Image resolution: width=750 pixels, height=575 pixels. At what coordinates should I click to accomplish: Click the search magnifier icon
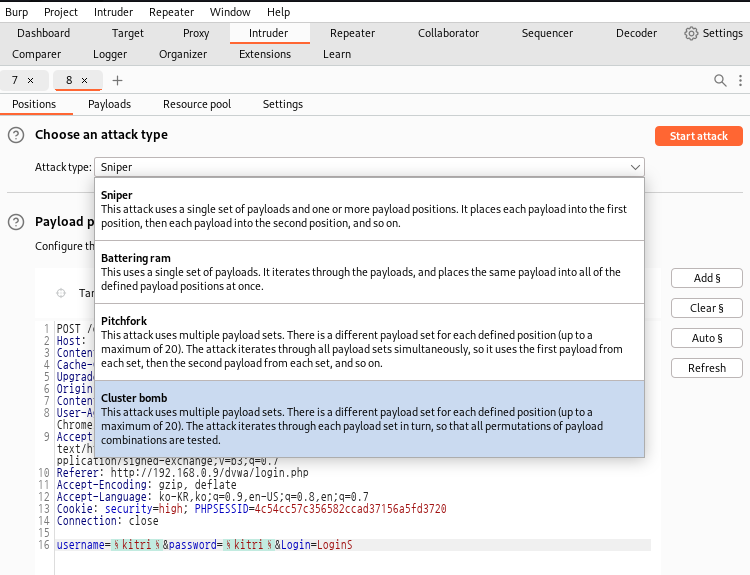720,80
